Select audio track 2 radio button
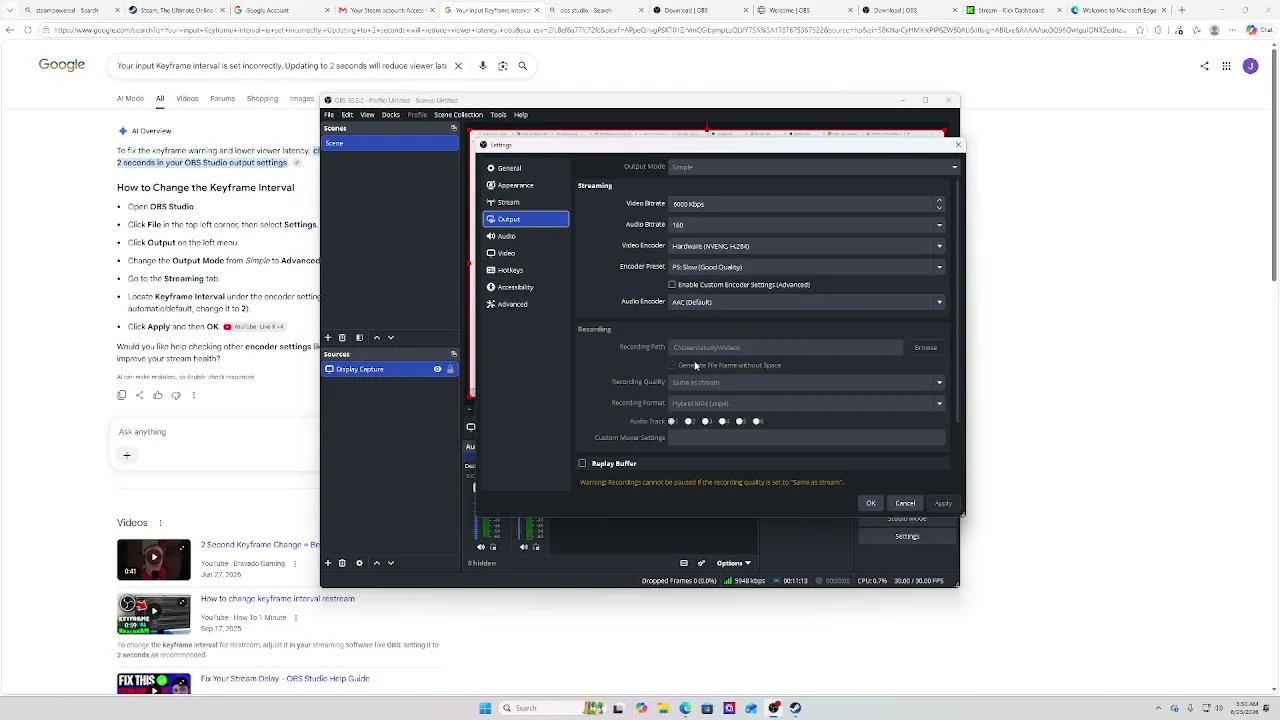 pos(689,422)
